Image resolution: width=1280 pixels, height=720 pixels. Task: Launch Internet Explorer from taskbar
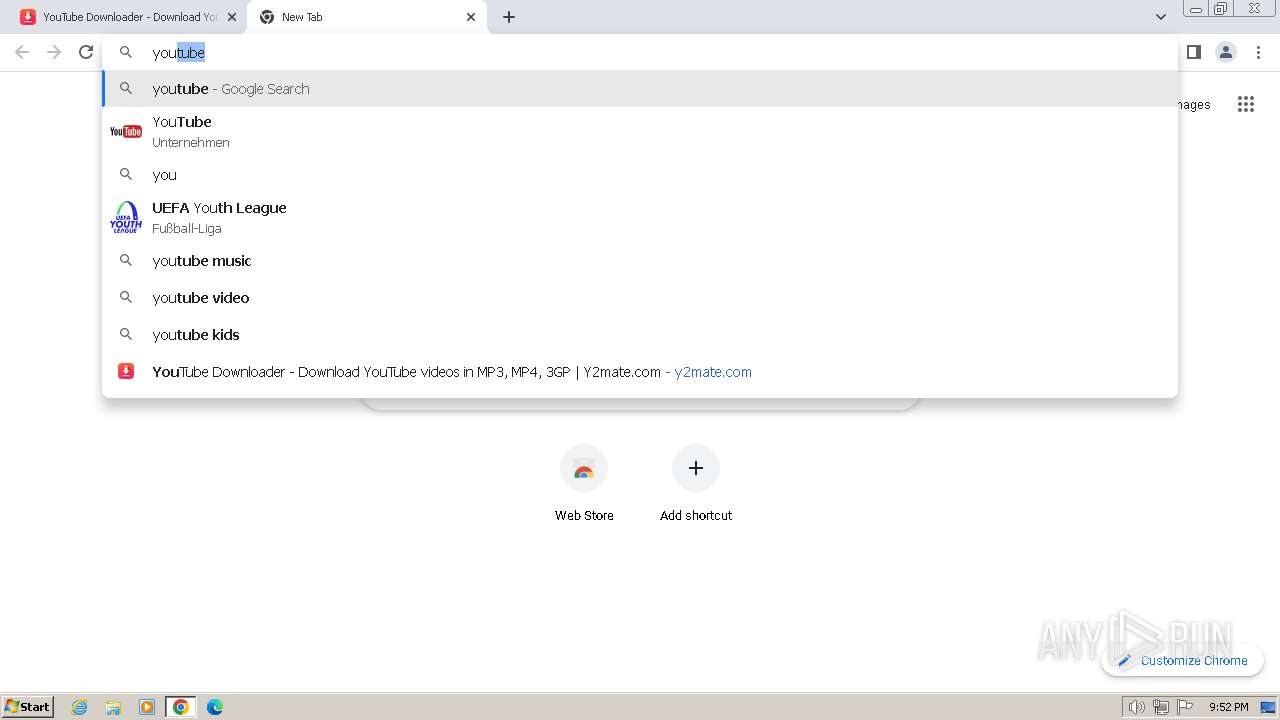point(80,707)
